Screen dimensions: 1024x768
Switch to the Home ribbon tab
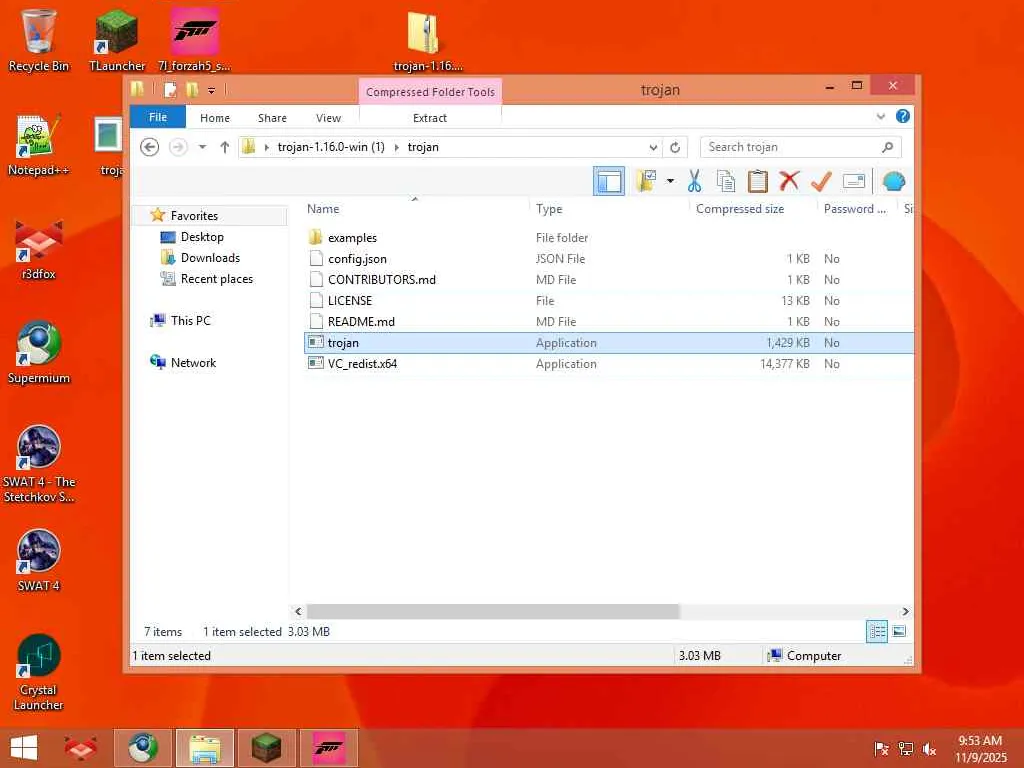215,118
